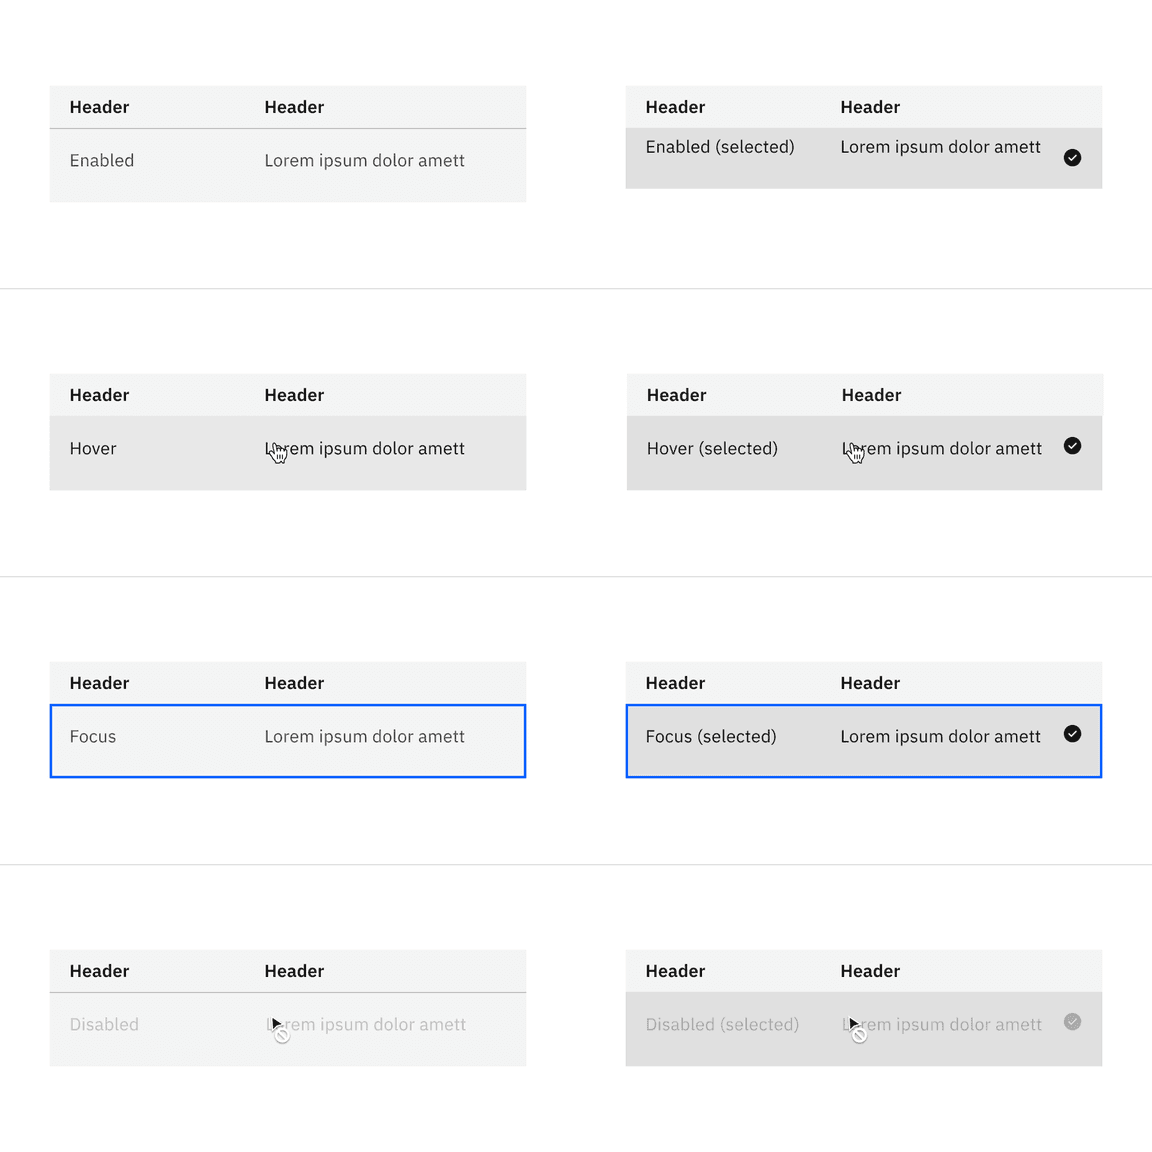Viewport: 1152px width, 1152px height.
Task: Click the Header cell above Focus (selected) row
Action: click(675, 683)
